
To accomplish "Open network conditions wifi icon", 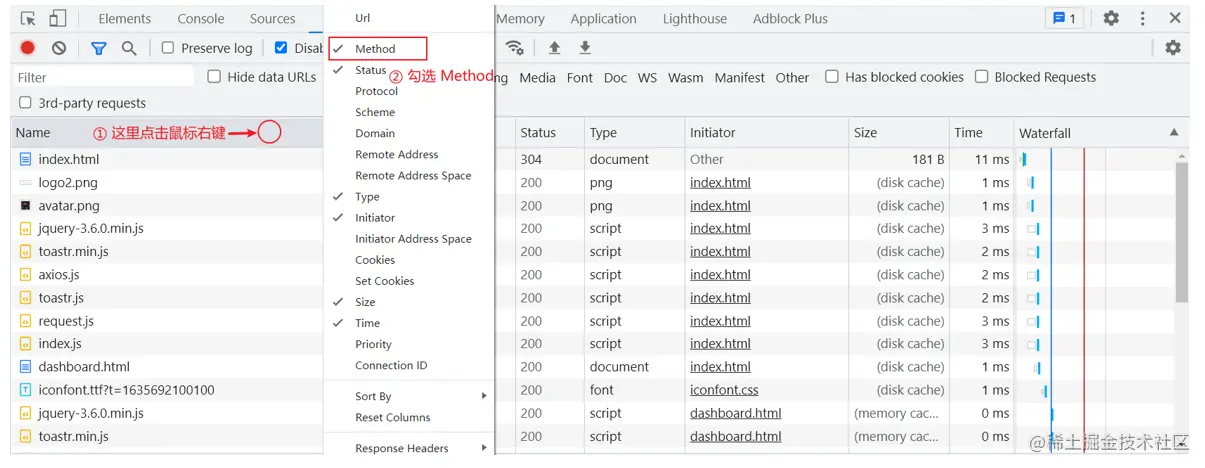I will [x=514, y=48].
